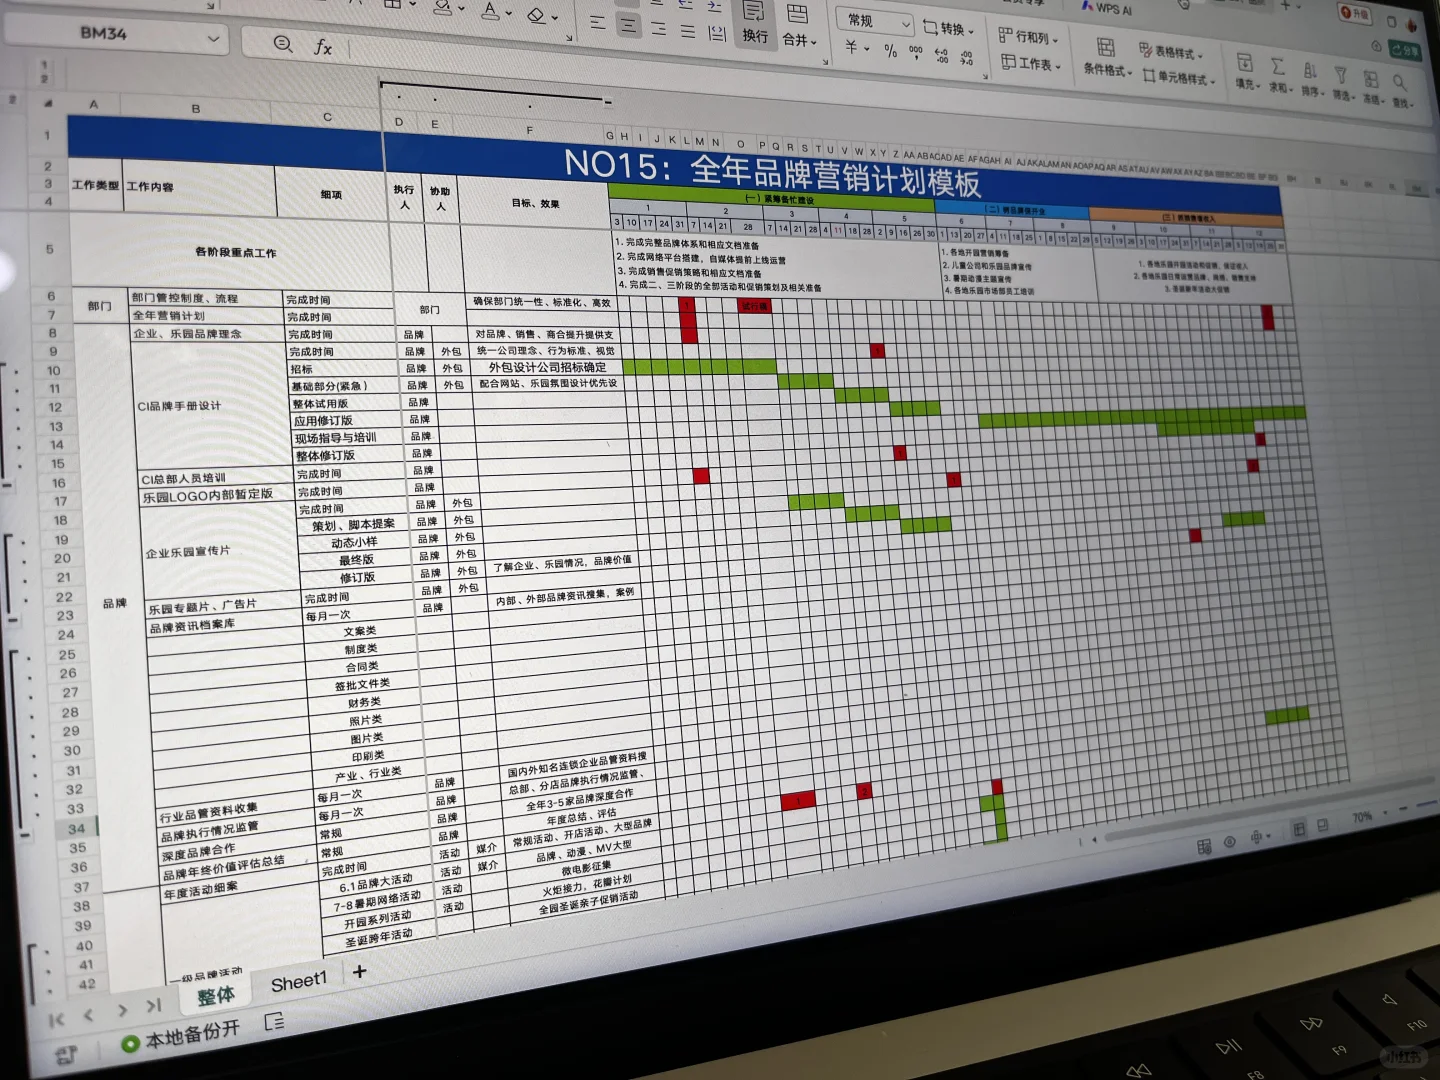Collapse the column group minus button

[x=607, y=101]
